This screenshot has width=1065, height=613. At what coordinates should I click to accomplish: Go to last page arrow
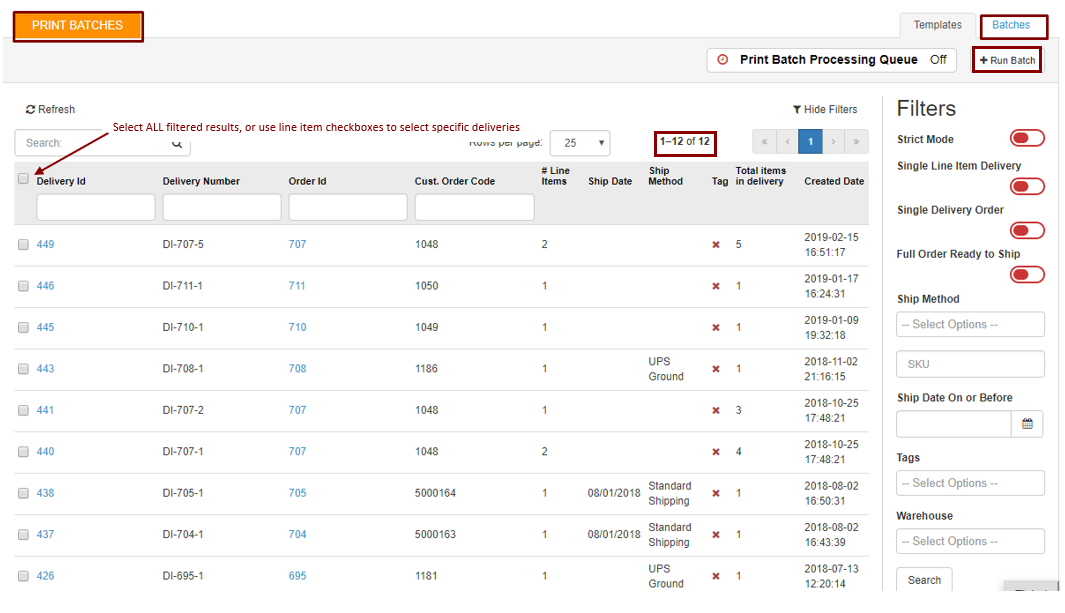click(x=856, y=142)
